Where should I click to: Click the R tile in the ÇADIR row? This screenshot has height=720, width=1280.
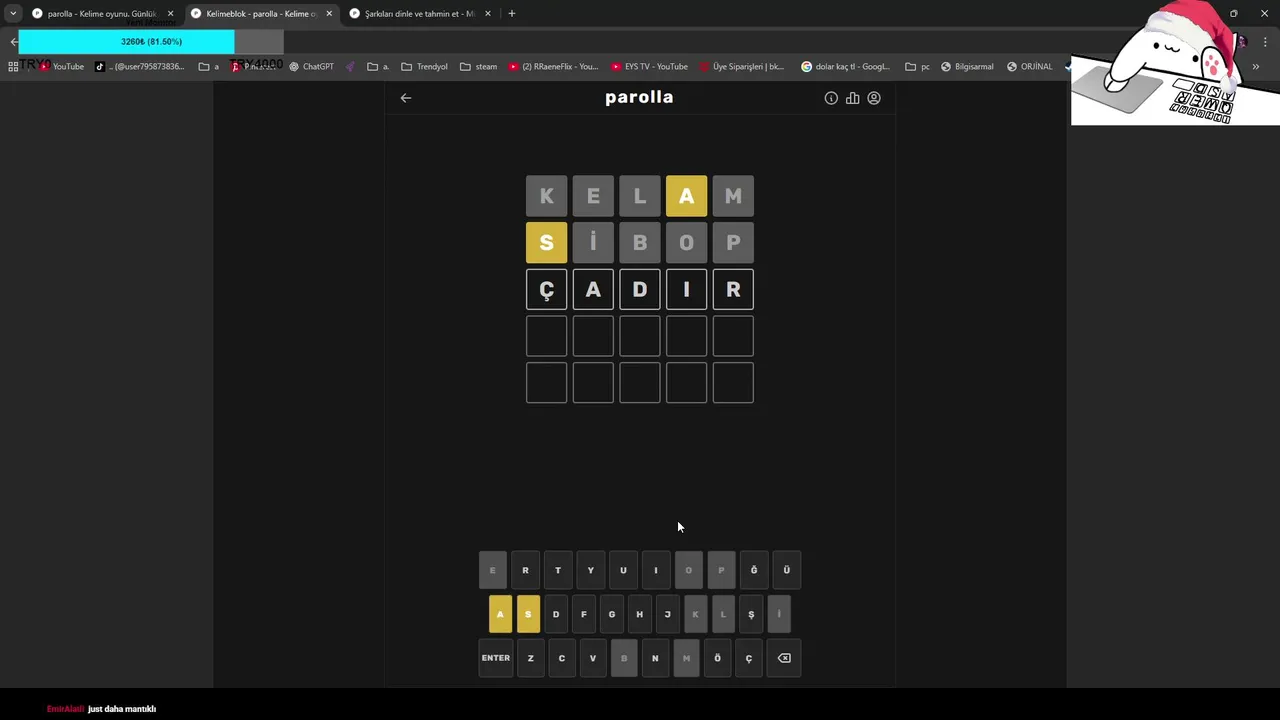tap(733, 290)
